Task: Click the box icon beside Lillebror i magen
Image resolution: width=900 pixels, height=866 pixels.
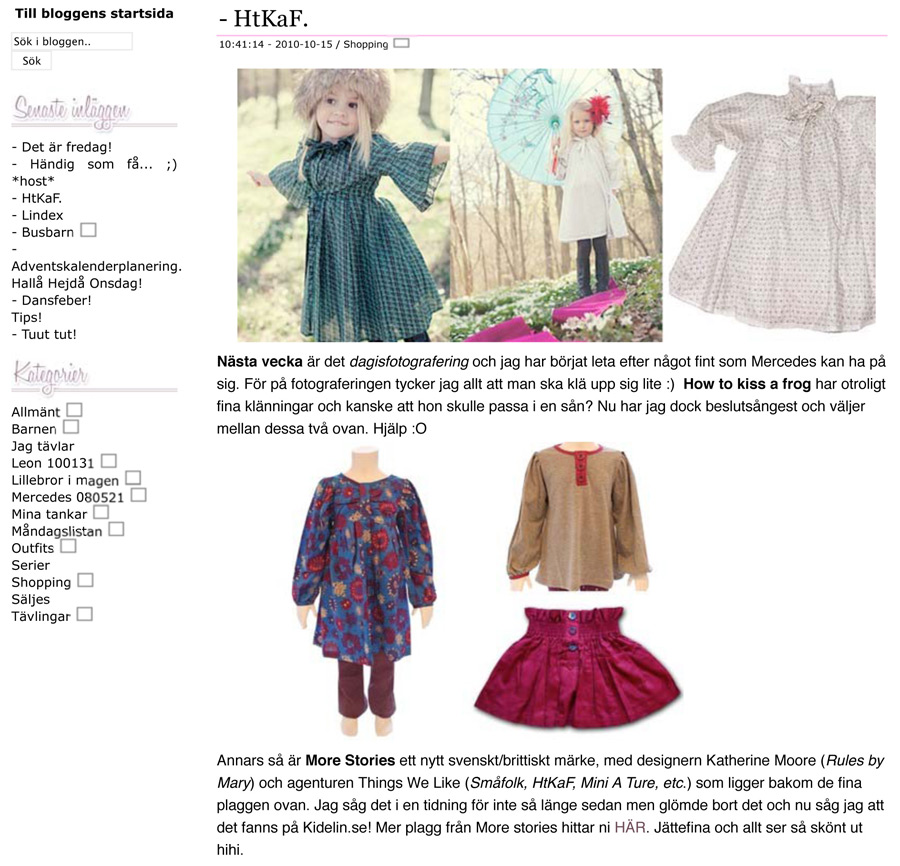Action: click(133, 478)
